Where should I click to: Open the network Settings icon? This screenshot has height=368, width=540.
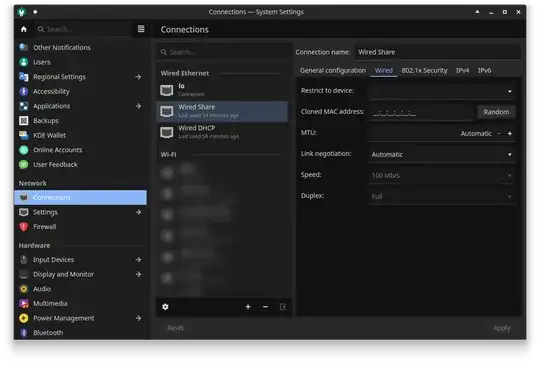coord(24,212)
